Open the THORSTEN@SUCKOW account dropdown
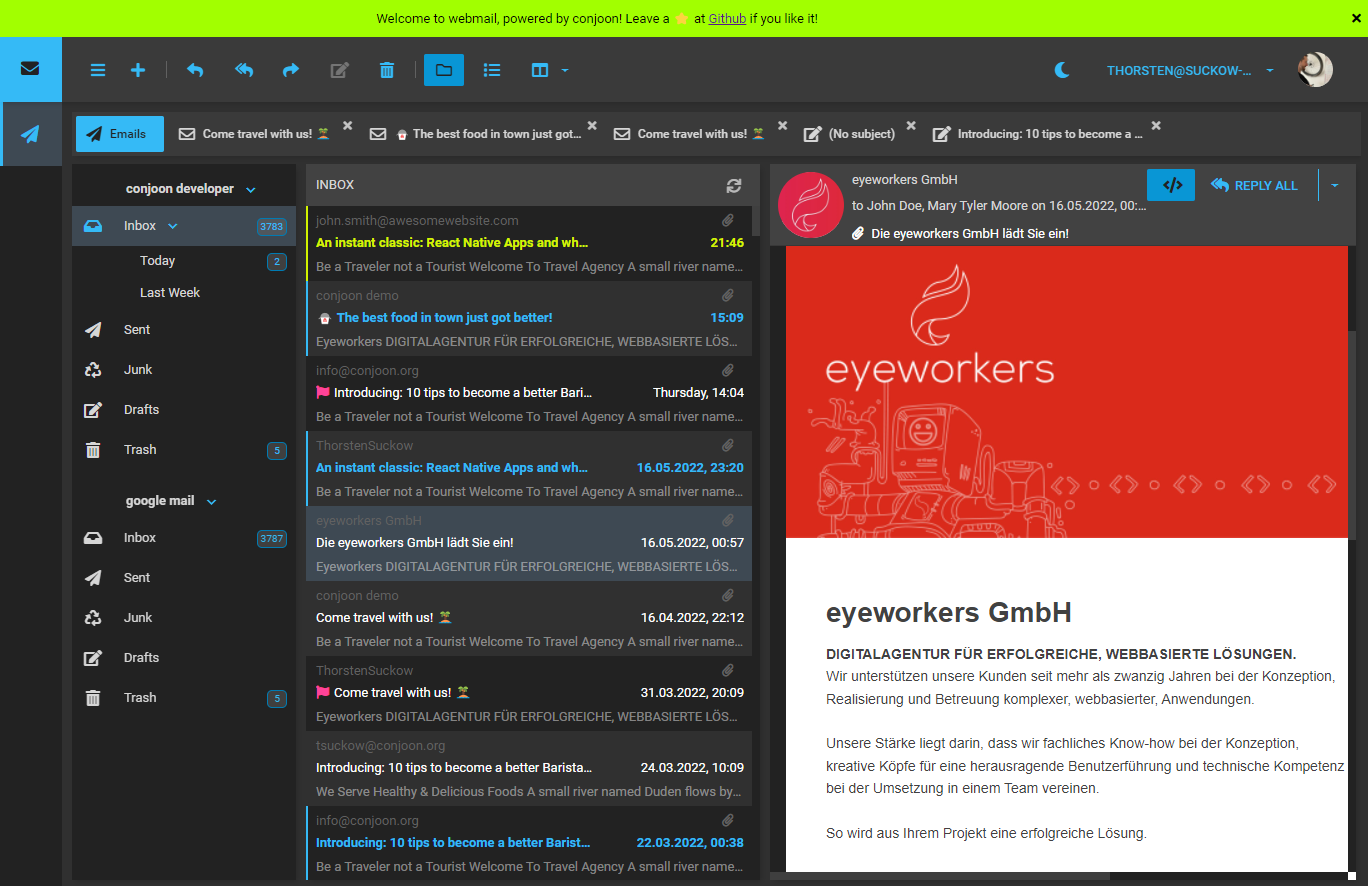 coord(1190,71)
